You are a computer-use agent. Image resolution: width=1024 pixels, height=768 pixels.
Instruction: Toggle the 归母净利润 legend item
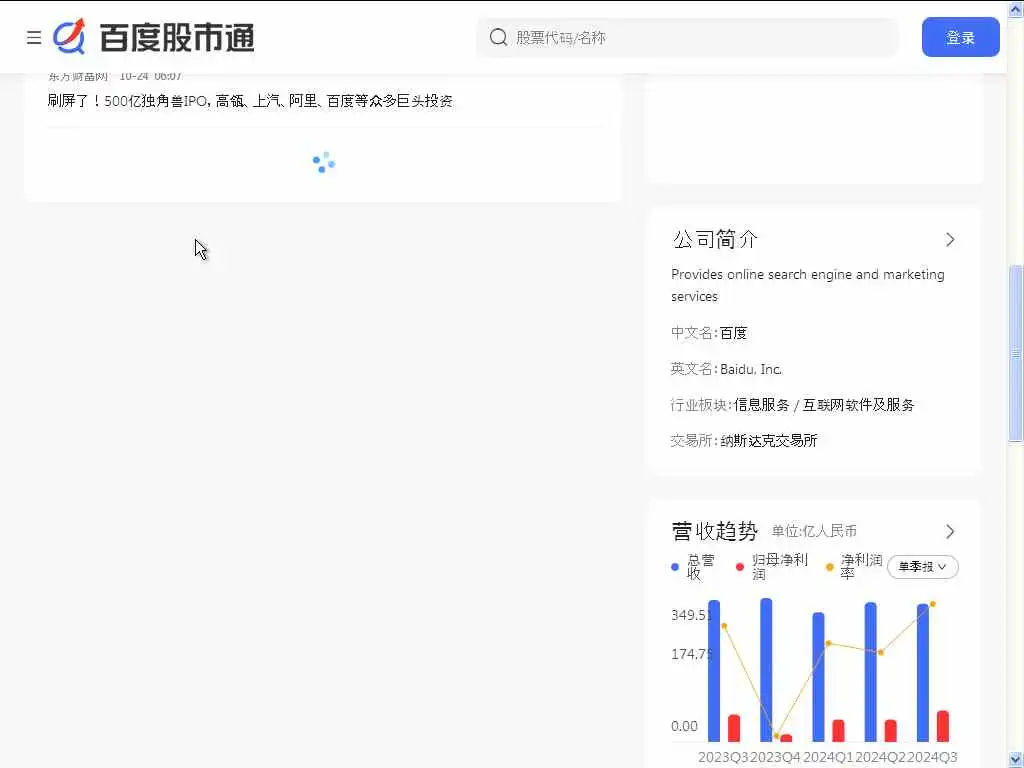[x=772, y=567]
